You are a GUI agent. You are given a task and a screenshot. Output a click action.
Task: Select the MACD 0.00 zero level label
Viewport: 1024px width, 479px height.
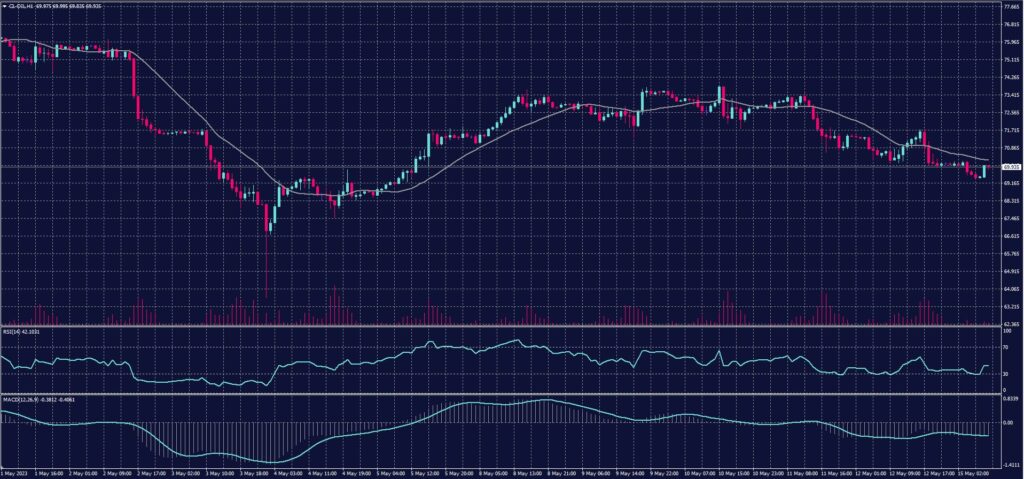[x=1008, y=422]
